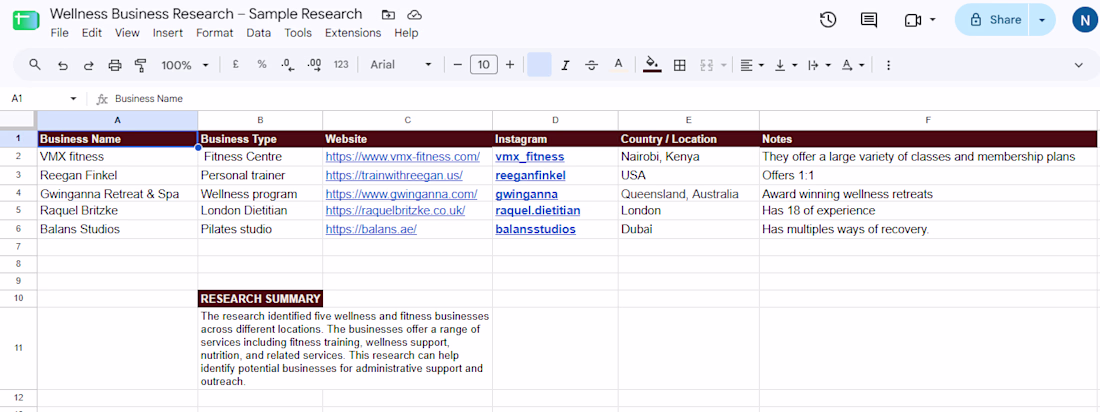
Task: Click the font size input box
Action: coord(483,65)
